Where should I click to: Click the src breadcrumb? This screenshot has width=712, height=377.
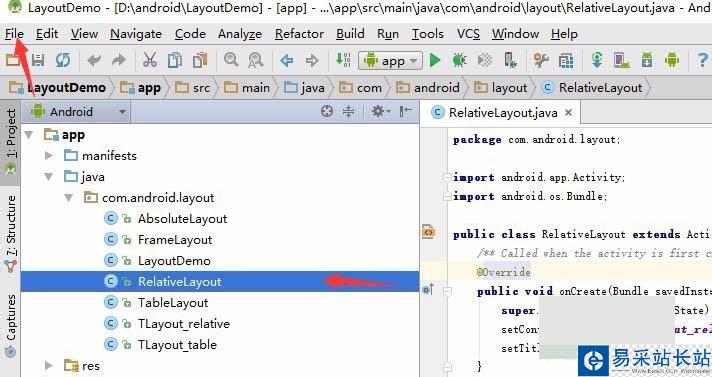193,88
